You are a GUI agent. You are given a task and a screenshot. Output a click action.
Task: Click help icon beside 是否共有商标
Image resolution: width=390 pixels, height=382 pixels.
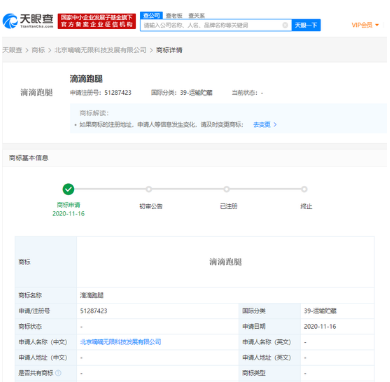[x=58, y=373]
